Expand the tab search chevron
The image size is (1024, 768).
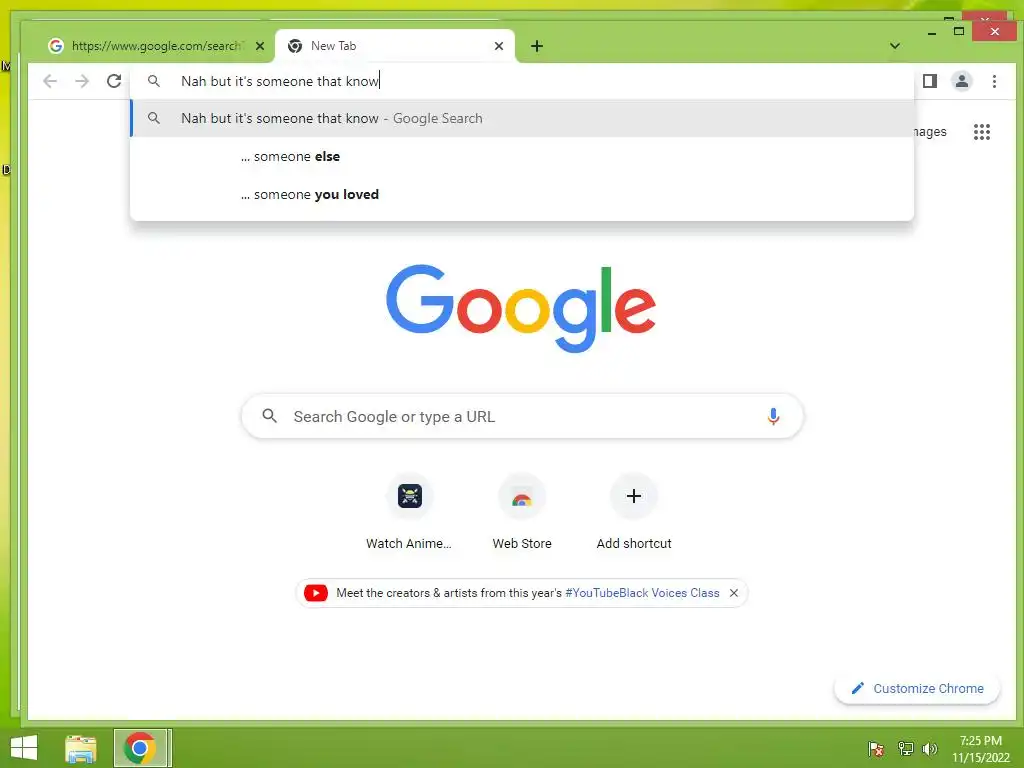click(895, 46)
